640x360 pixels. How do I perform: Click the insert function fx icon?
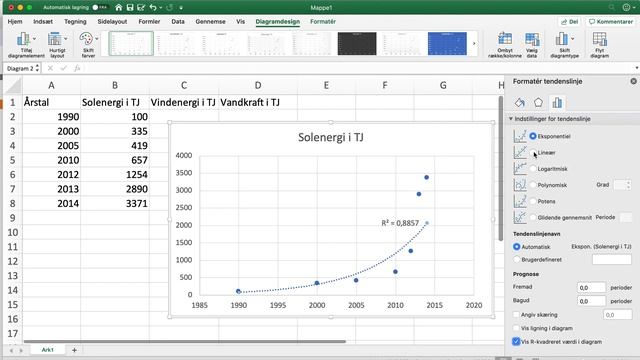(77, 69)
